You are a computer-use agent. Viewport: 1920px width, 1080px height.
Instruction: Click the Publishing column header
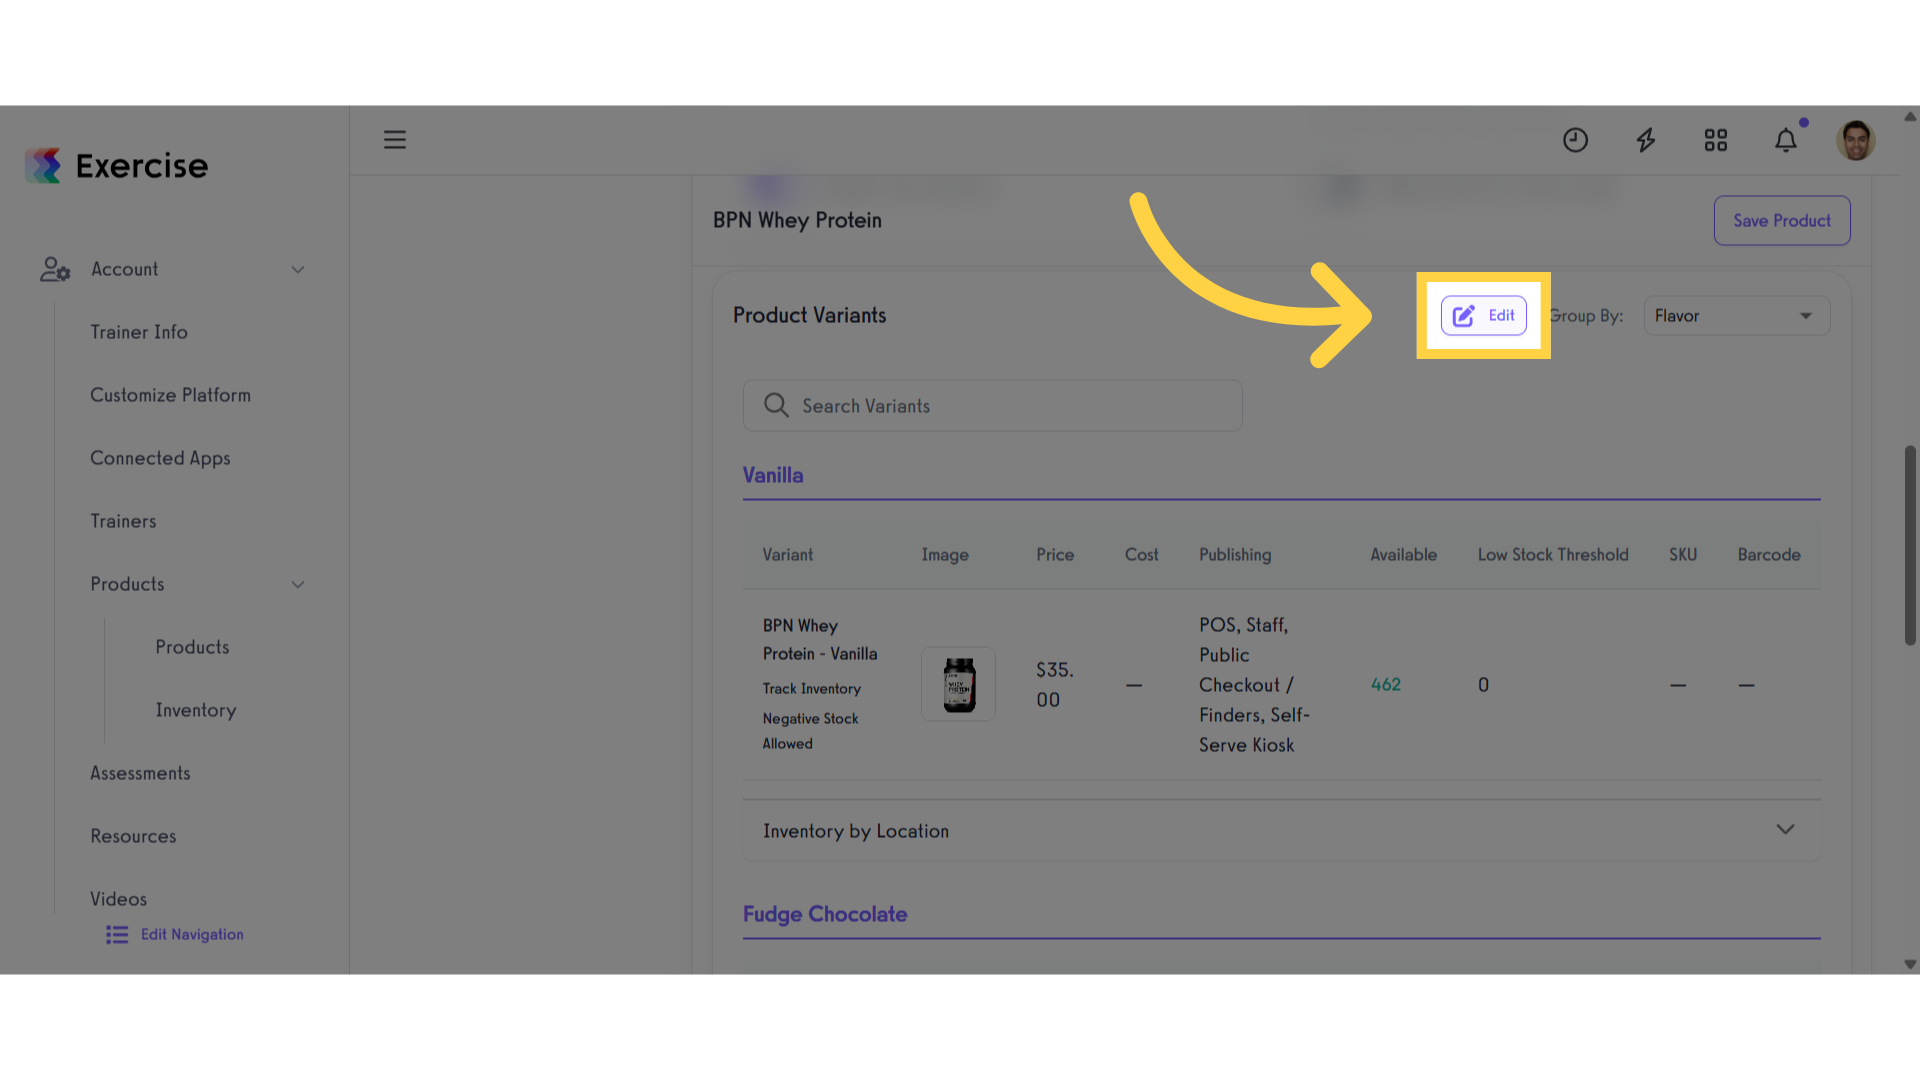tap(1235, 555)
